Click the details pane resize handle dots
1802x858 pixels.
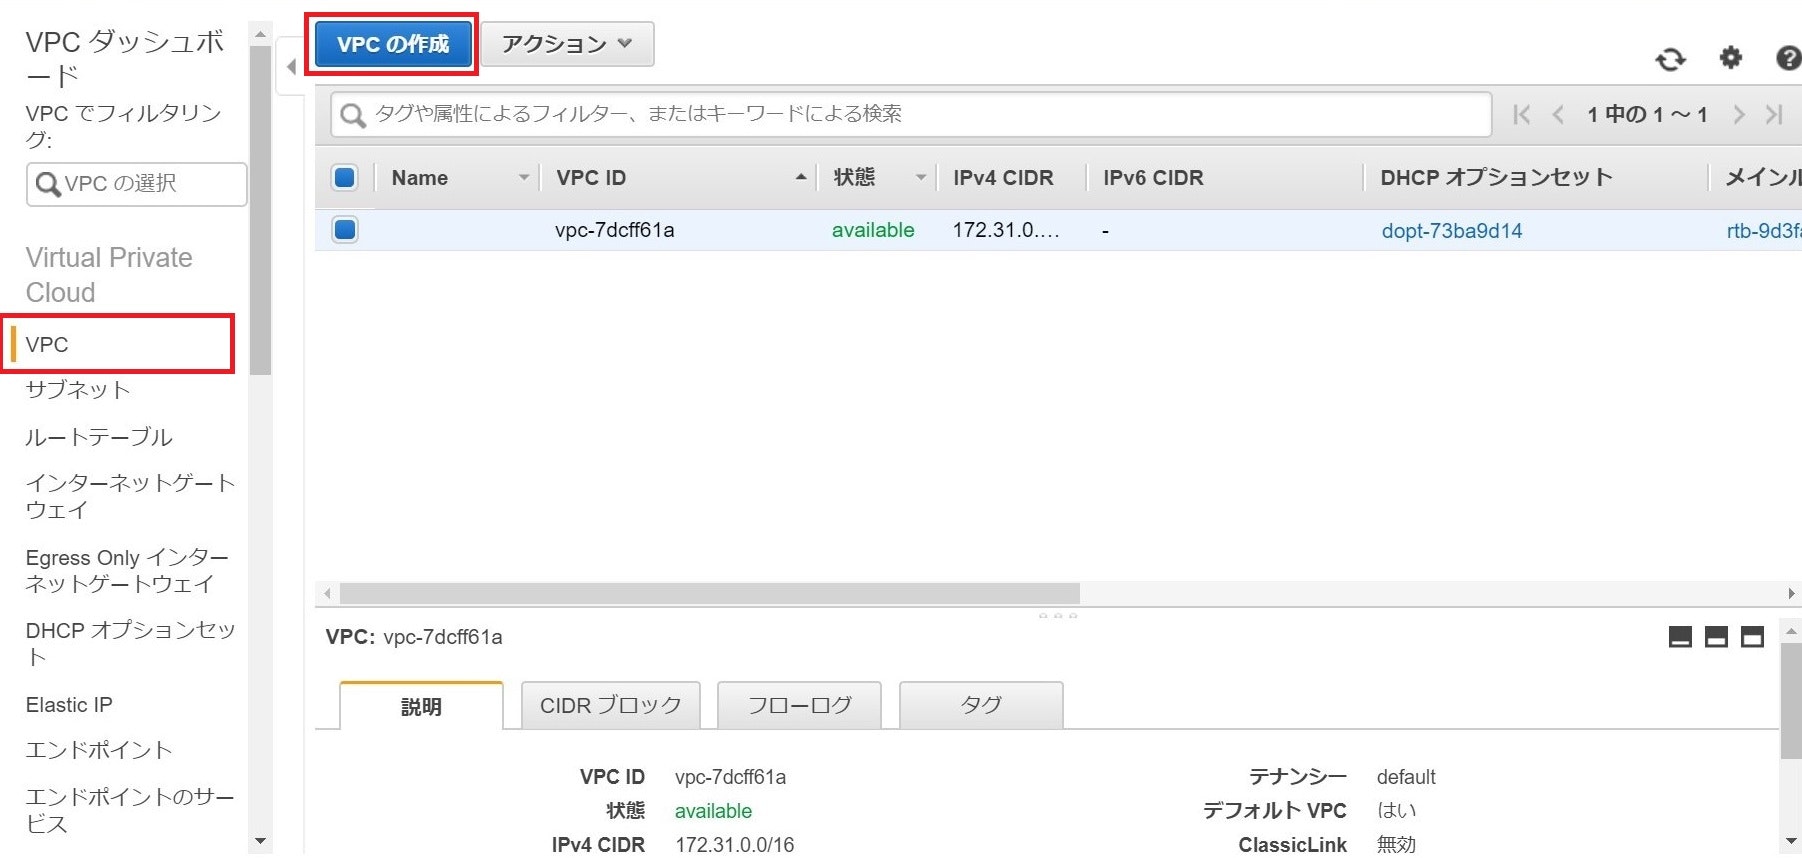coord(1058,615)
